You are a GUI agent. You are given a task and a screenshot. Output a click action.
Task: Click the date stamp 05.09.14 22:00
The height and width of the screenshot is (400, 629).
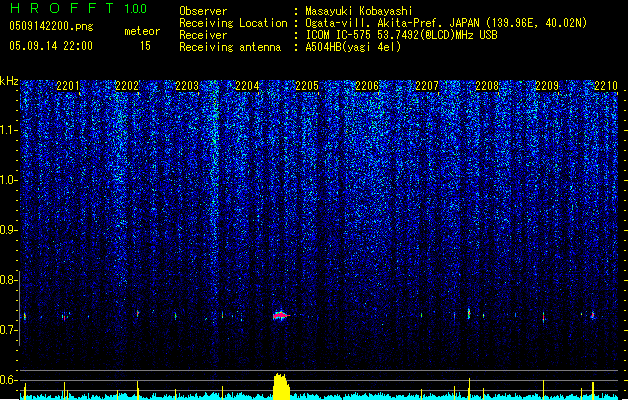point(51,46)
